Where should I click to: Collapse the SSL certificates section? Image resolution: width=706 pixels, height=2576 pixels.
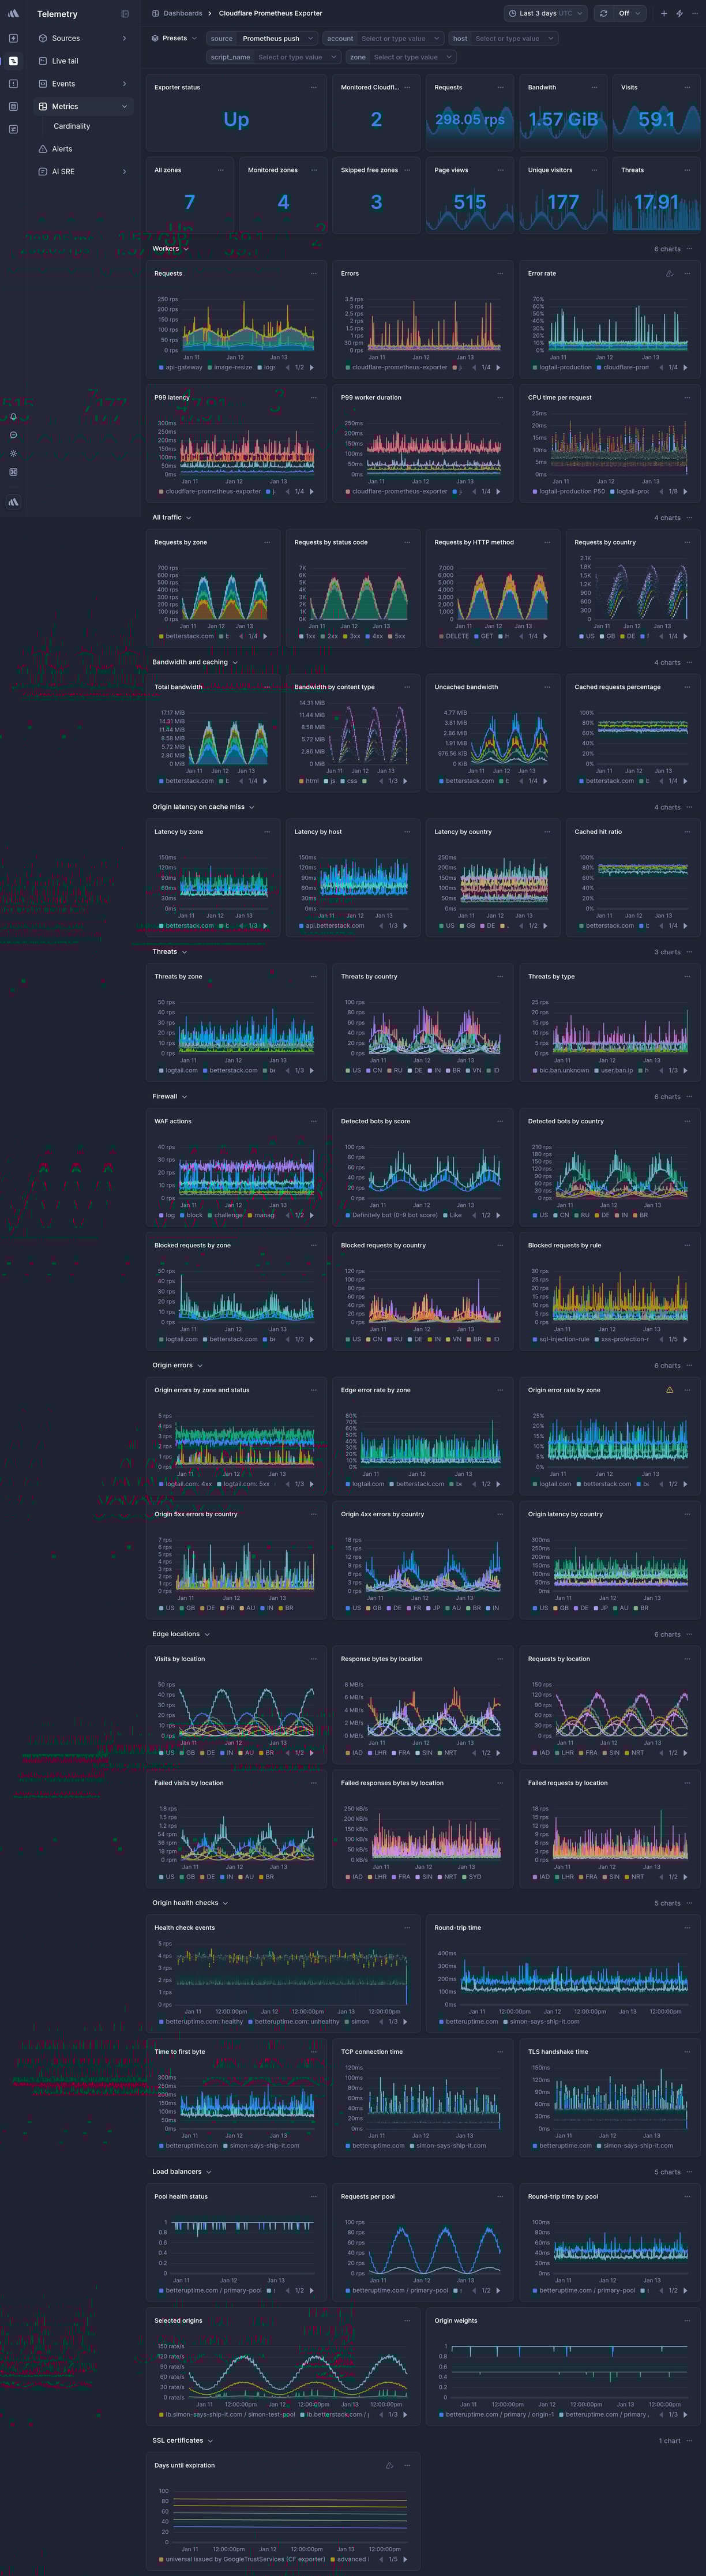click(x=183, y=2440)
